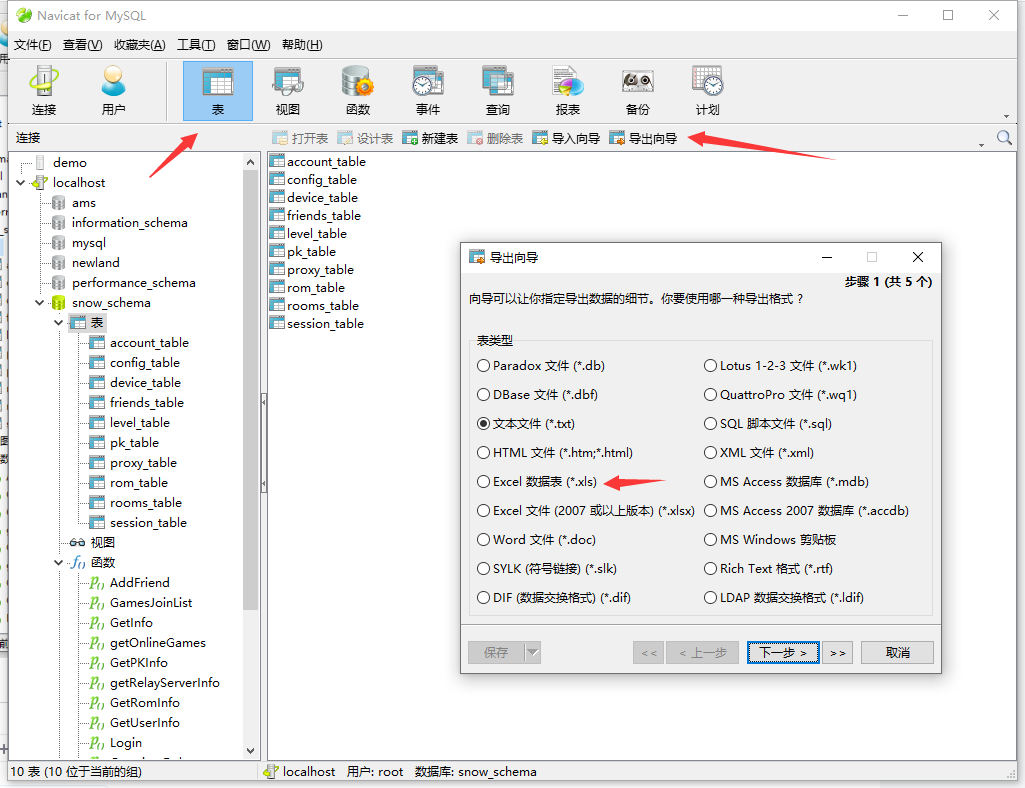Choose Excel 数据表 (*.xls) format
1025x788 pixels.
pos(537,481)
